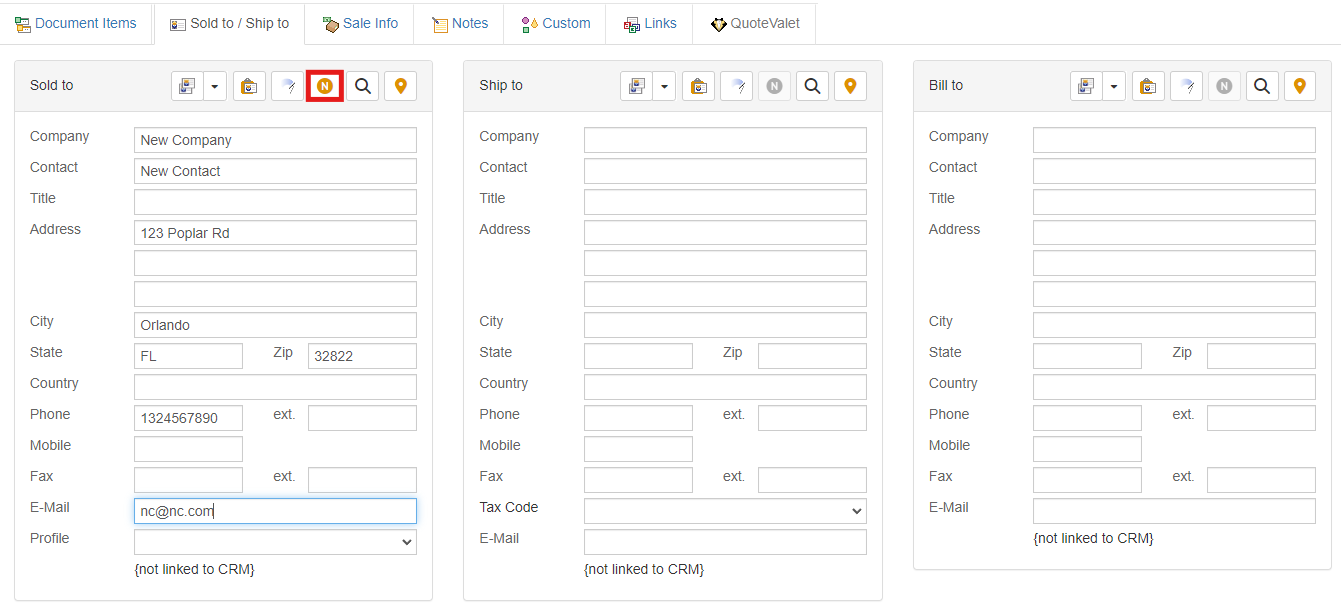Click the map pin icon in Bill to
This screenshot has height=610, width=1341.
click(x=1299, y=87)
